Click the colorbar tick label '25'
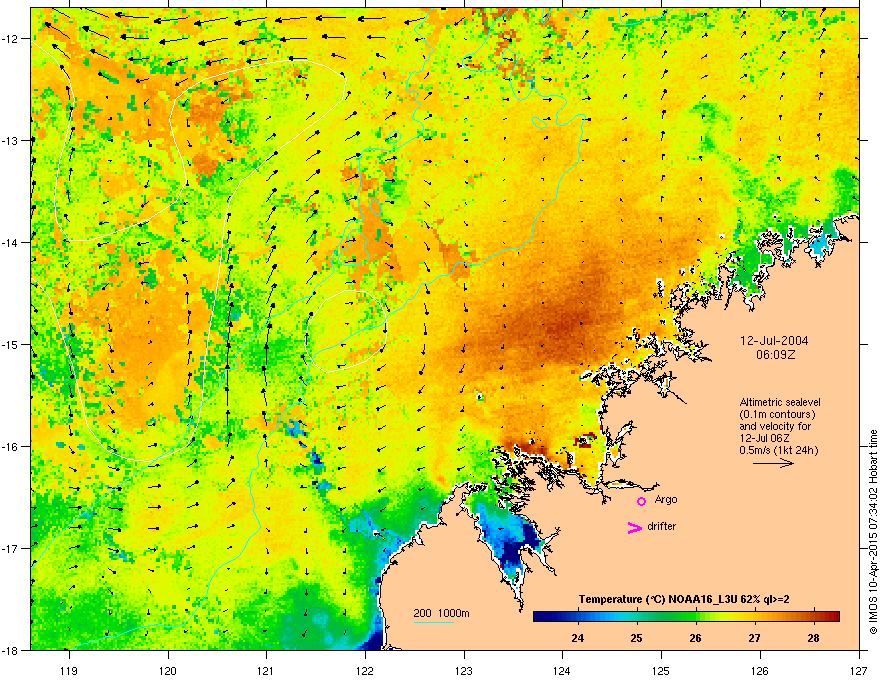Viewport: 880px width, 680px height. point(636,638)
